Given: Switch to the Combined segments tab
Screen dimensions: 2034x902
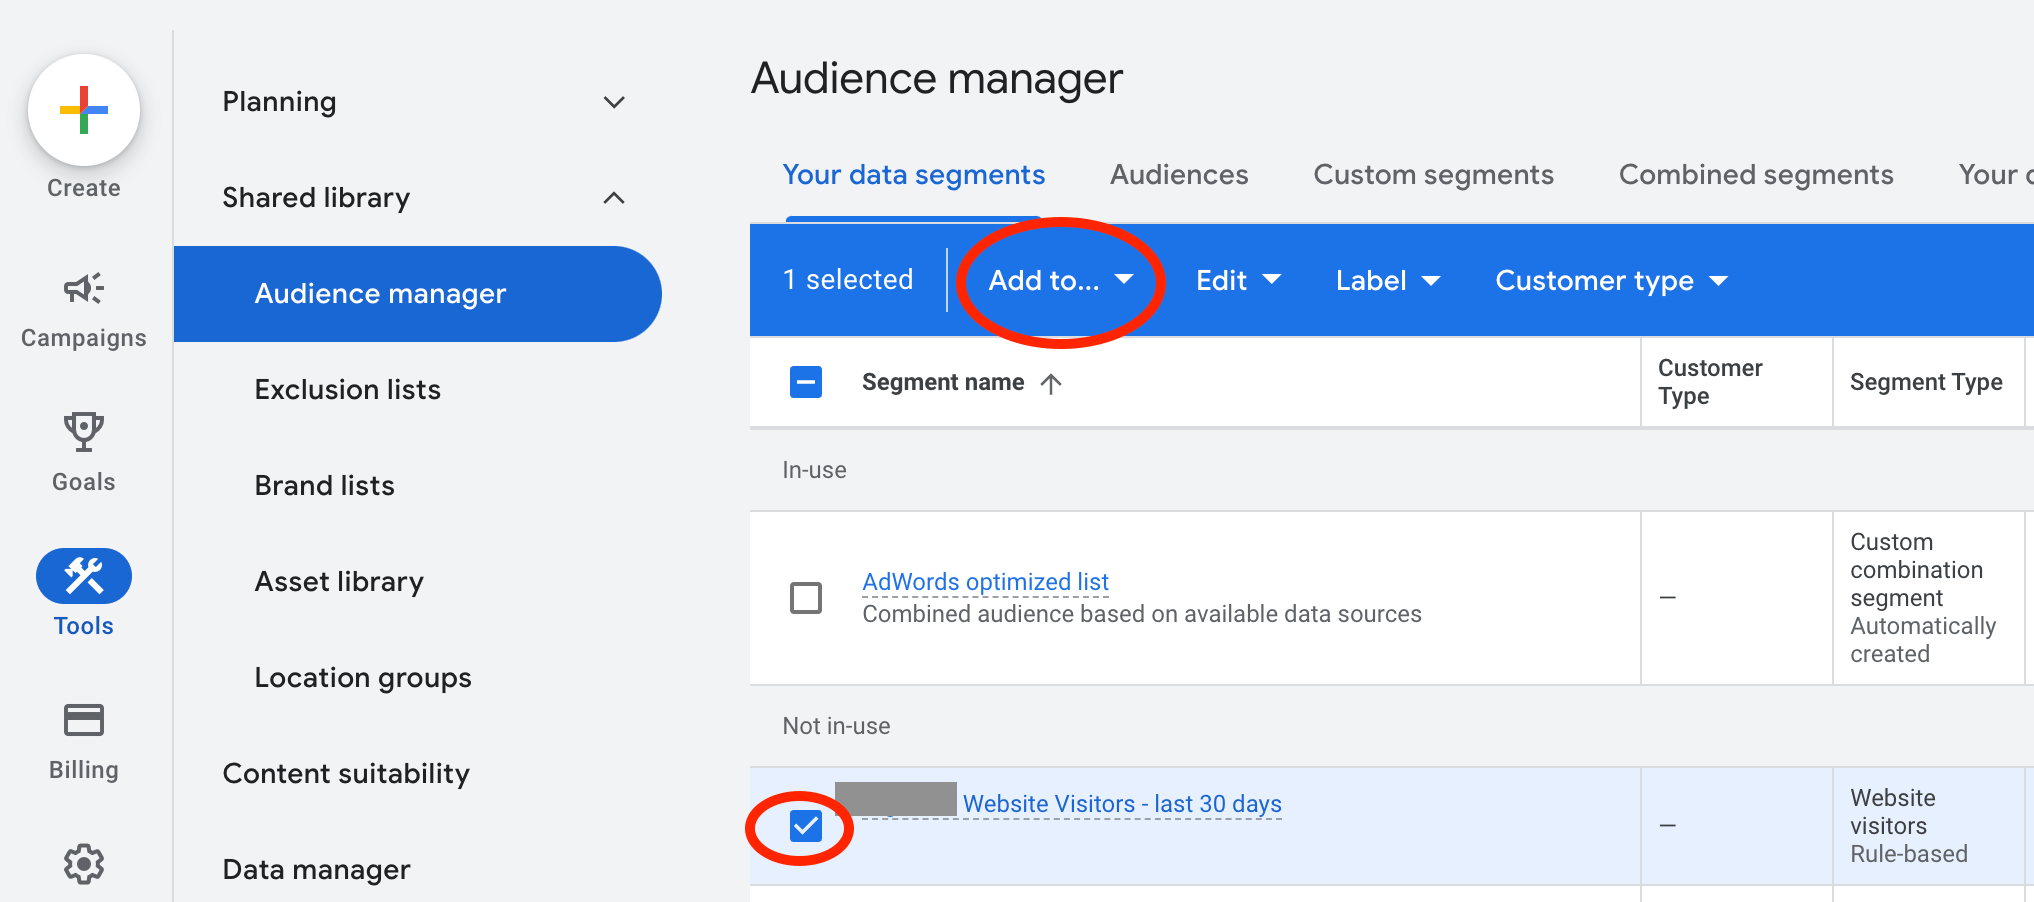Looking at the screenshot, I should [x=1756, y=175].
